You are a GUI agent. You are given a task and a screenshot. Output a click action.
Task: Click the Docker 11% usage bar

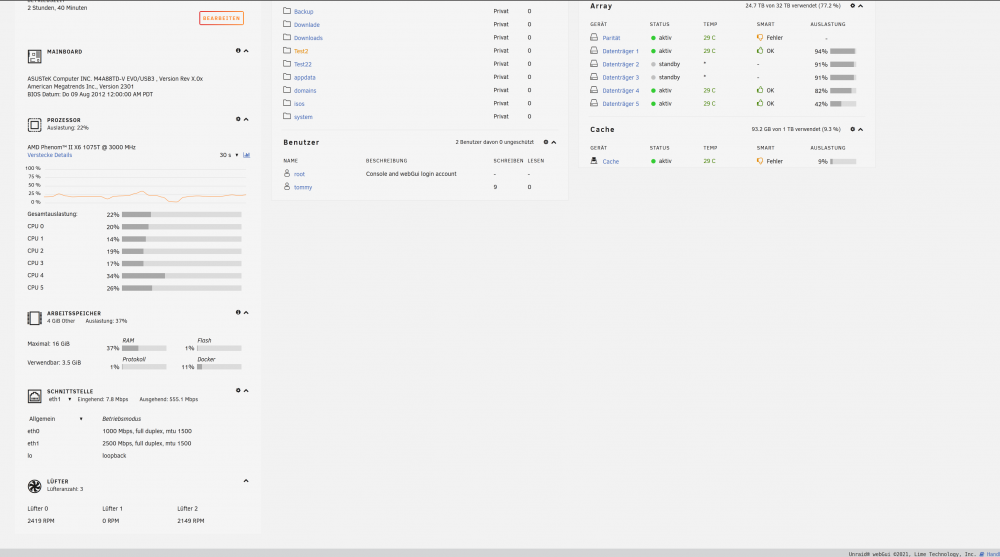219,367
